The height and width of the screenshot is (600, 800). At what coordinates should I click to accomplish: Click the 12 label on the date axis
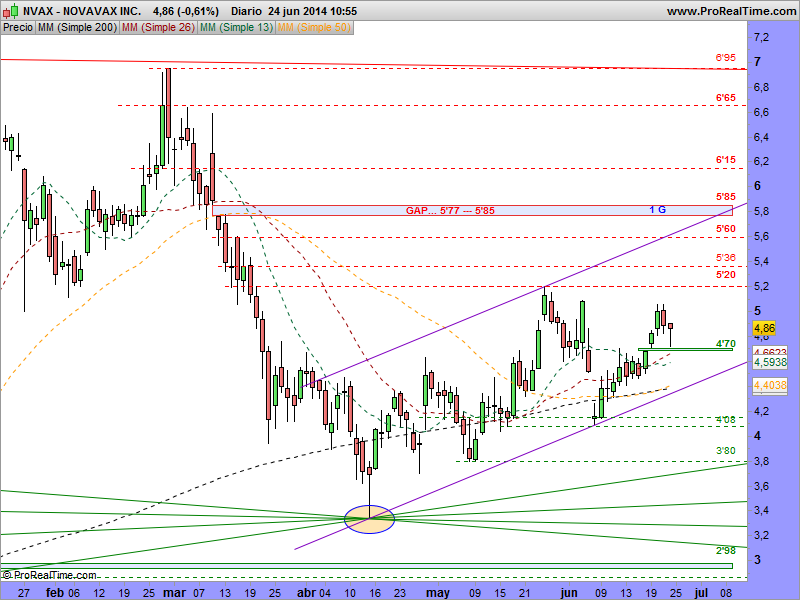[x=99, y=593]
